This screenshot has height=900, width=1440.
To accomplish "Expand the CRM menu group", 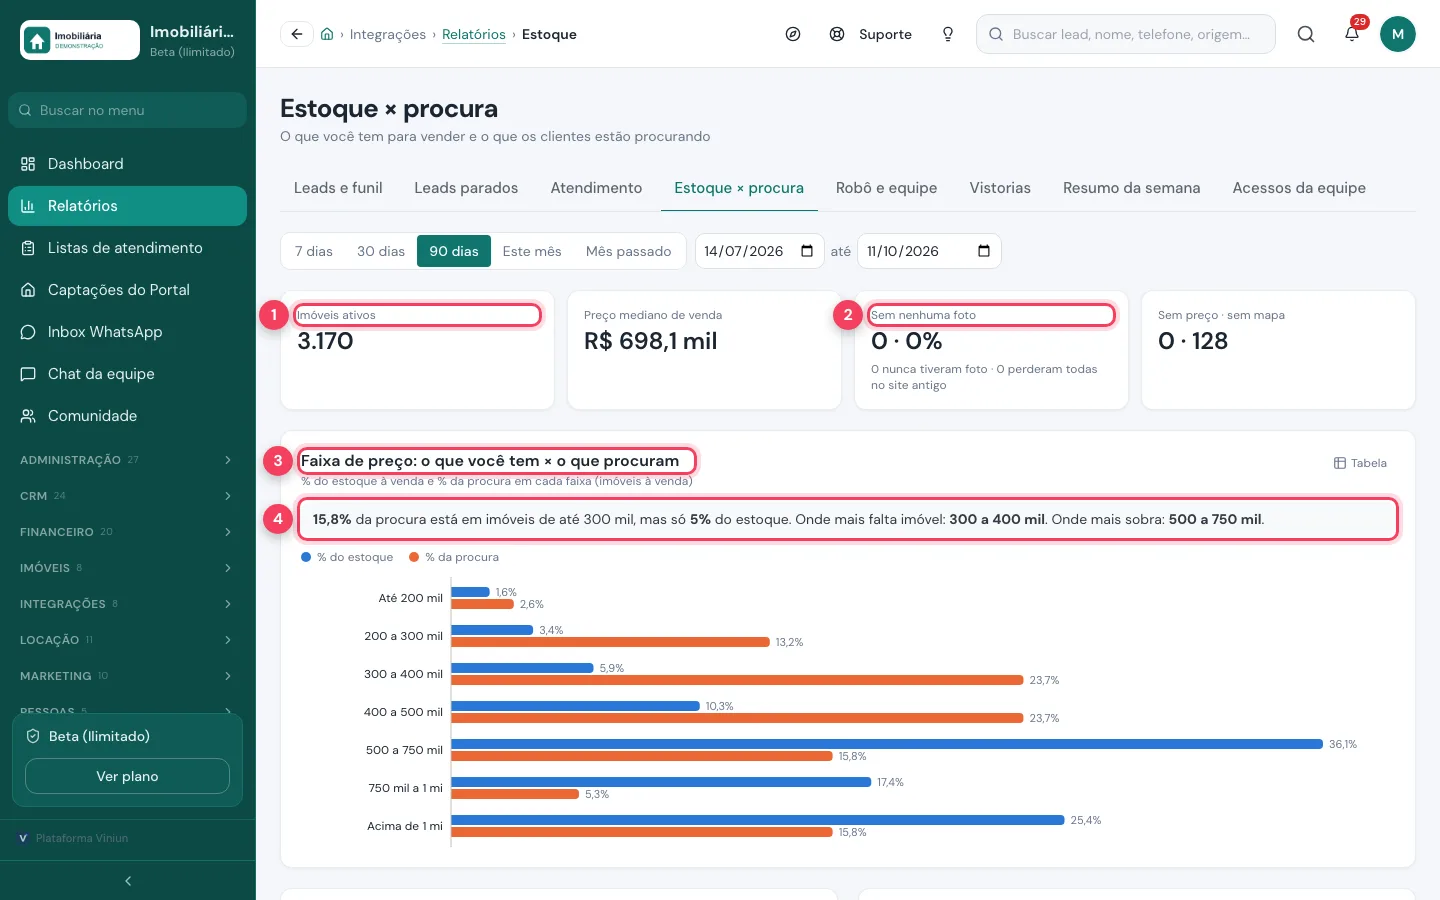I will [127, 496].
